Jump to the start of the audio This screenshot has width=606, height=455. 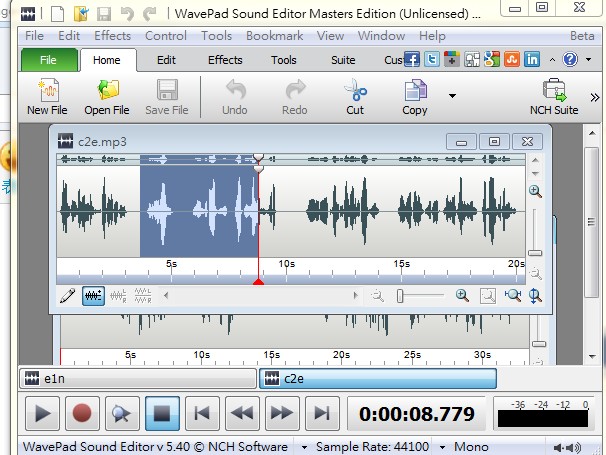[202, 413]
